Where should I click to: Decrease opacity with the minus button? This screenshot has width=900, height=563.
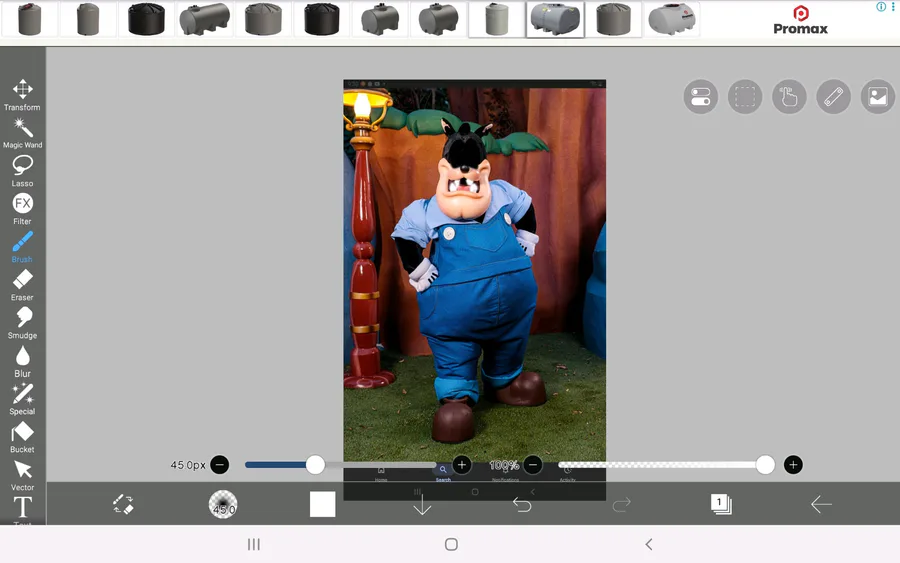pos(533,465)
